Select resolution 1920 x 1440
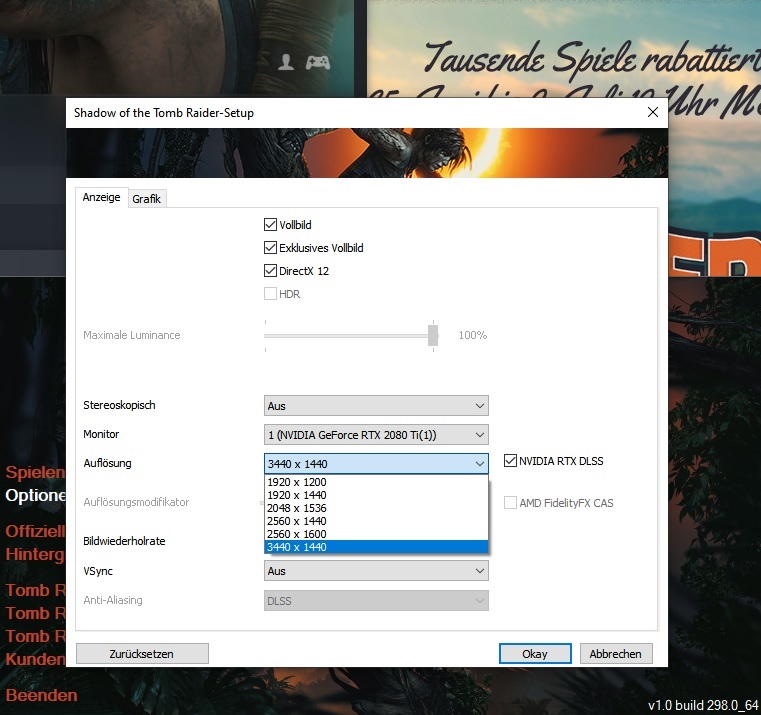 click(376, 495)
